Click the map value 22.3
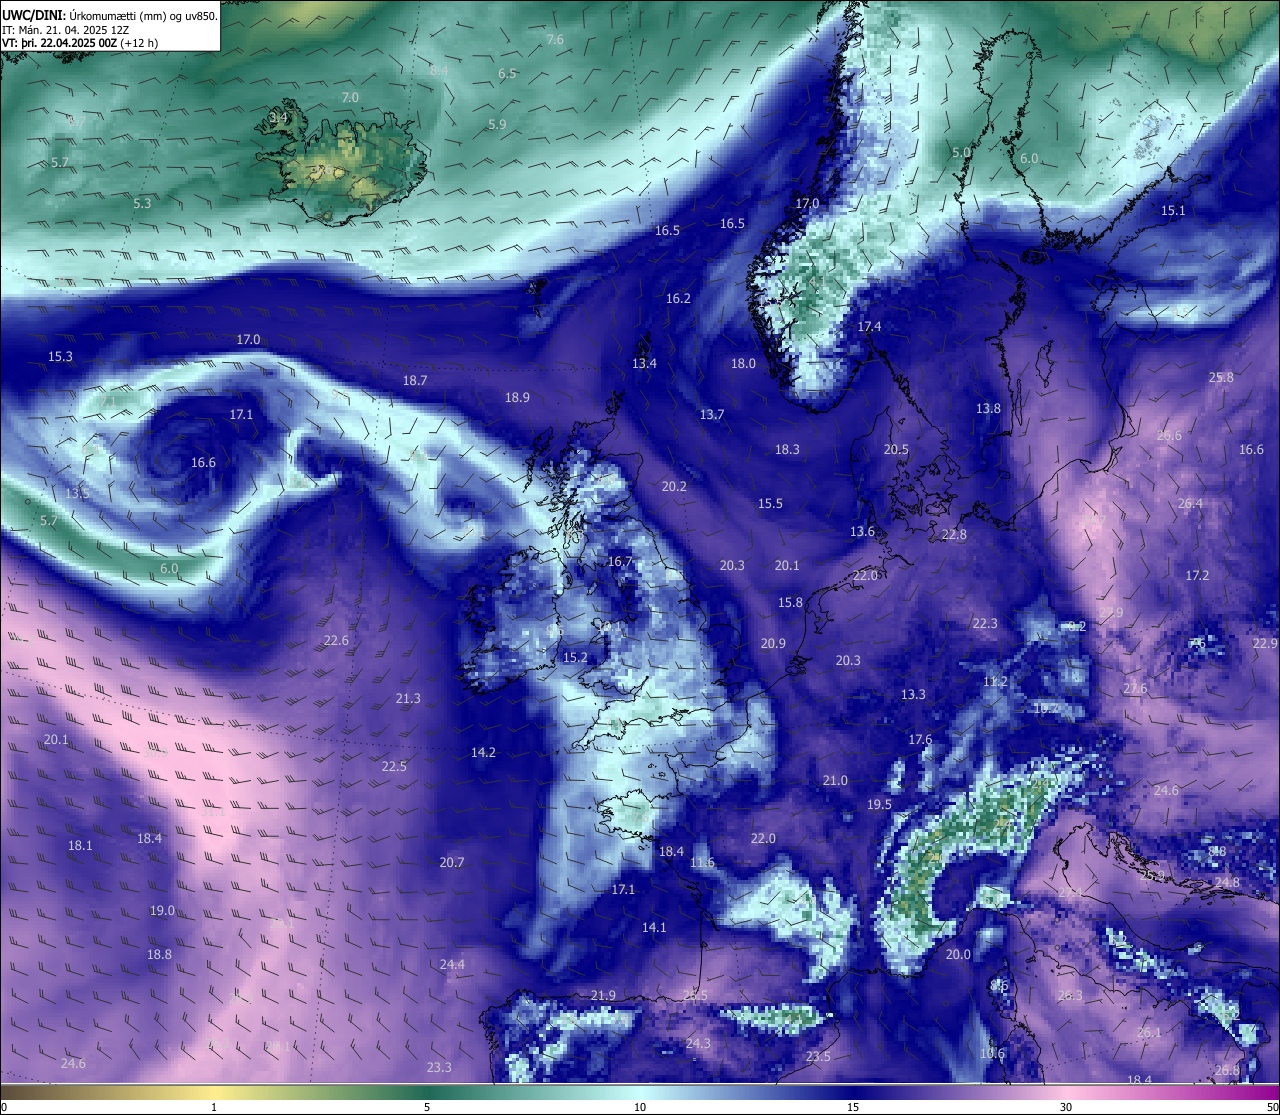The width and height of the screenshot is (1280, 1115). [985, 623]
